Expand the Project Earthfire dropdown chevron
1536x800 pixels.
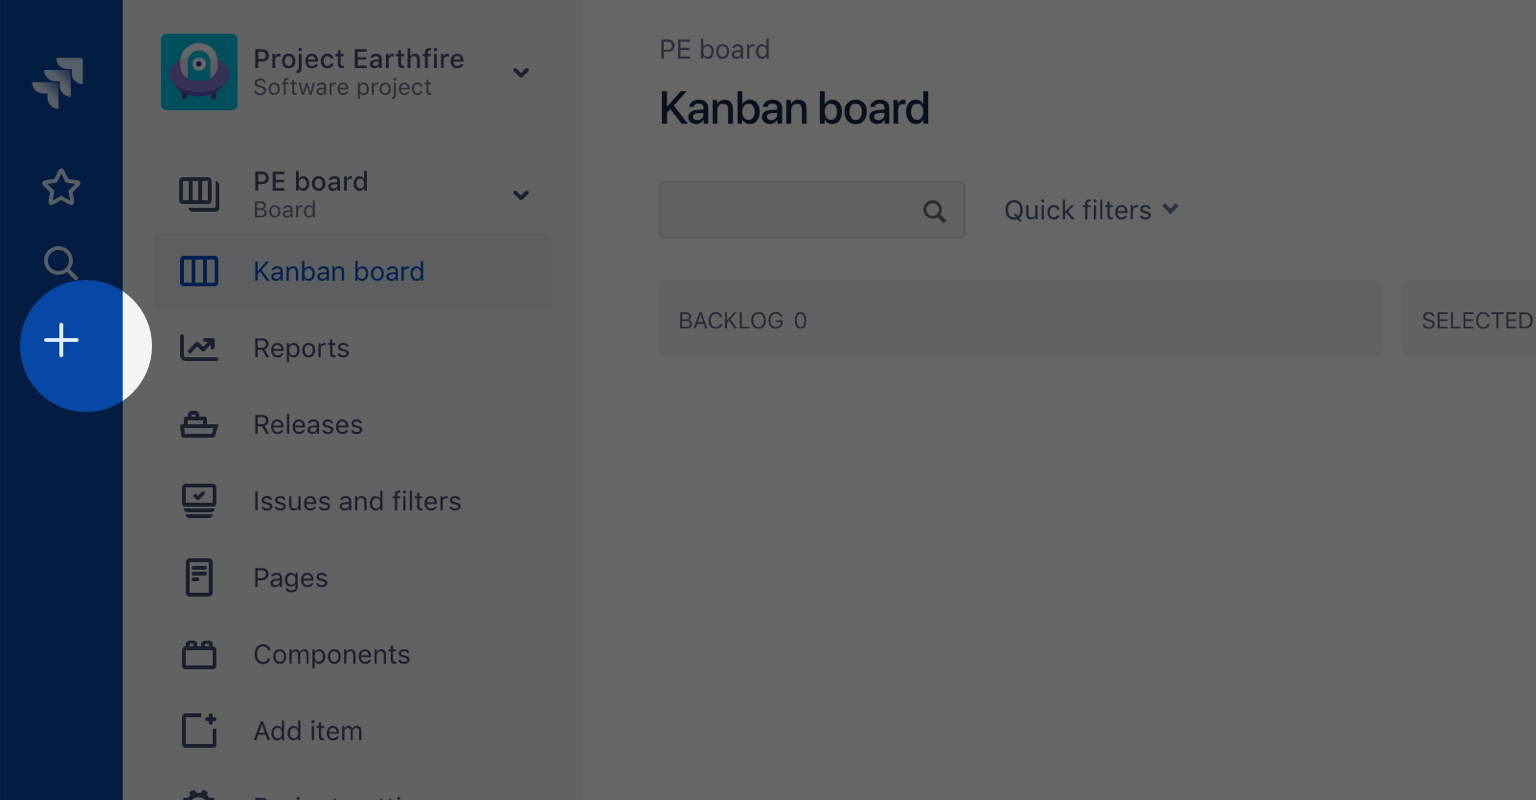coord(521,72)
